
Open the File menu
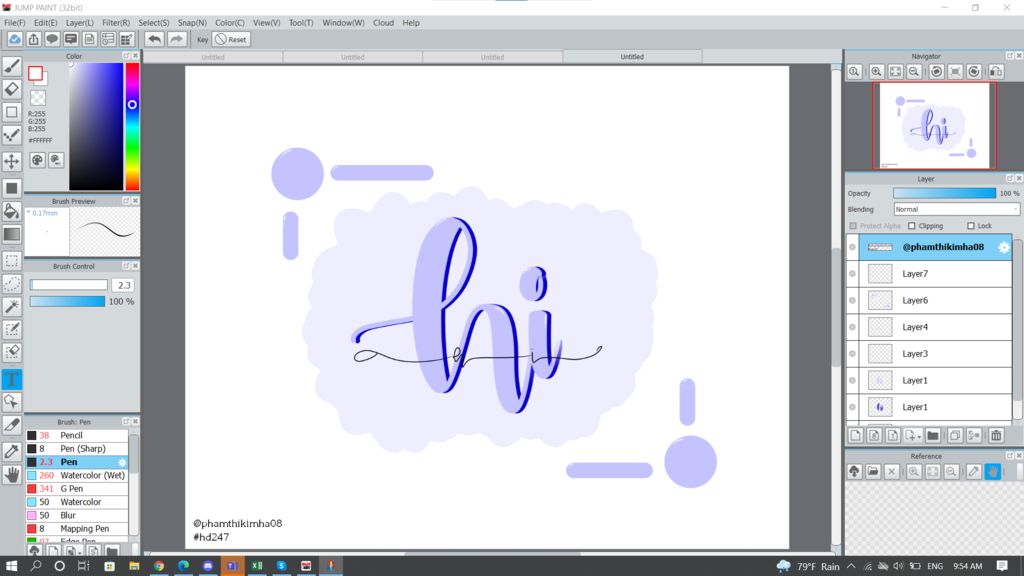[x=15, y=23]
